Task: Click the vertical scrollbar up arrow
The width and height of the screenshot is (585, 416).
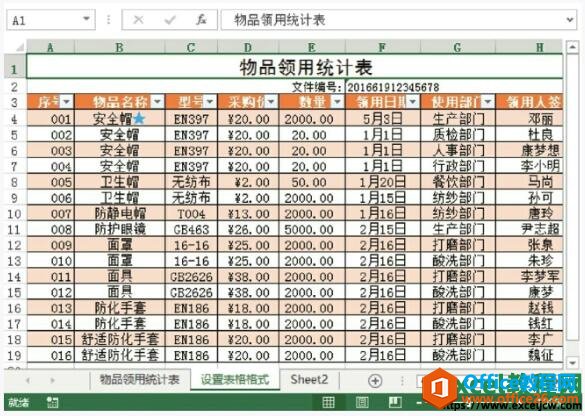Action: 572,47
